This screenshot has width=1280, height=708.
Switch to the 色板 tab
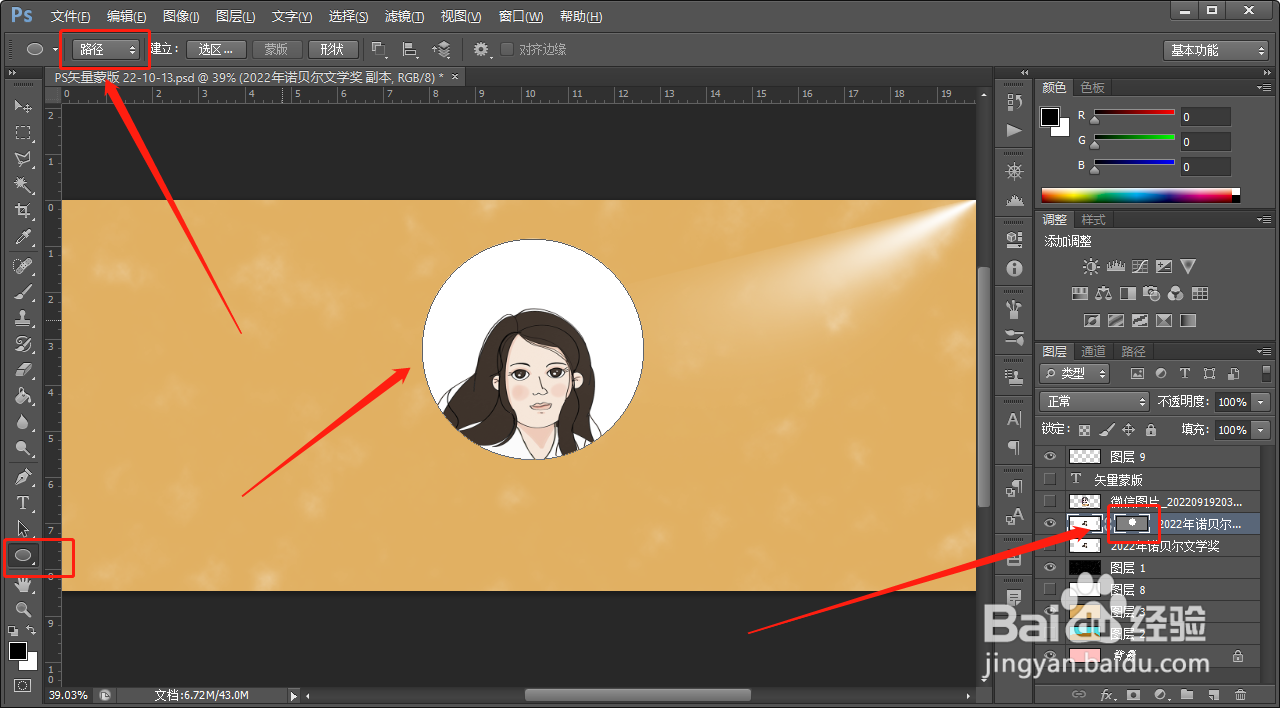point(1093,87)
